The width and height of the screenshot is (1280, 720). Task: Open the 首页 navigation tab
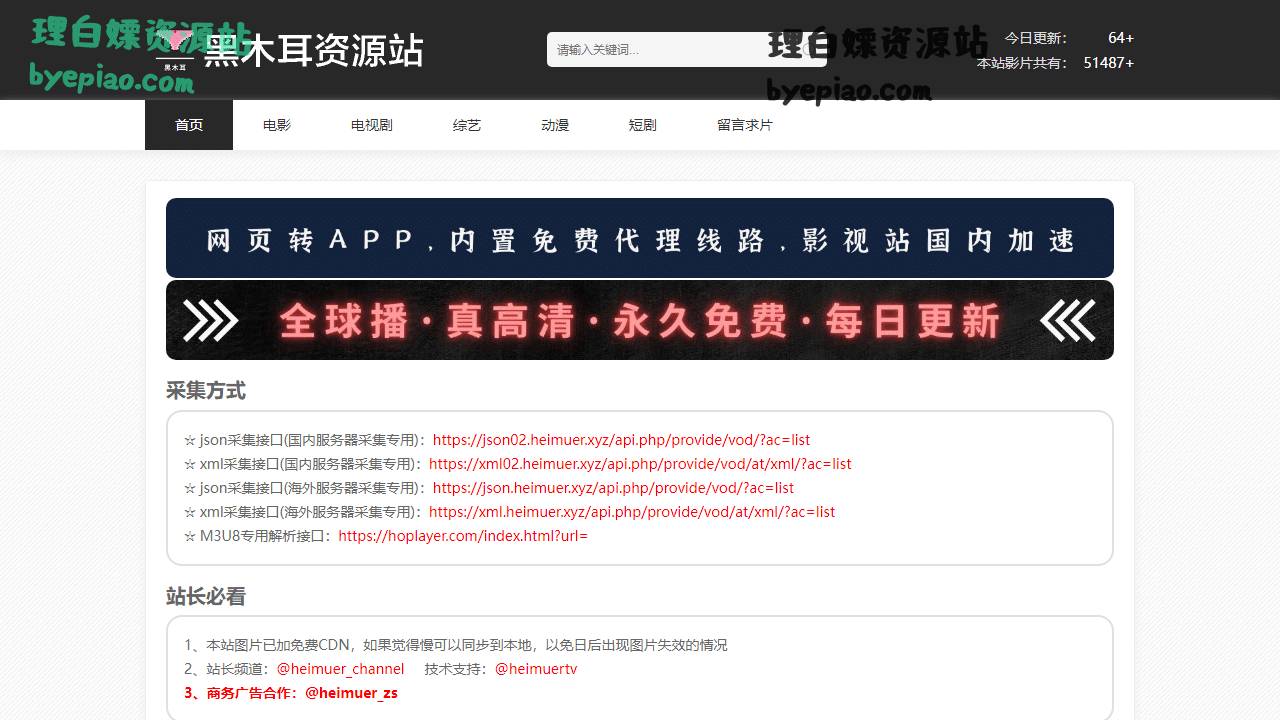tap(189, 125)
